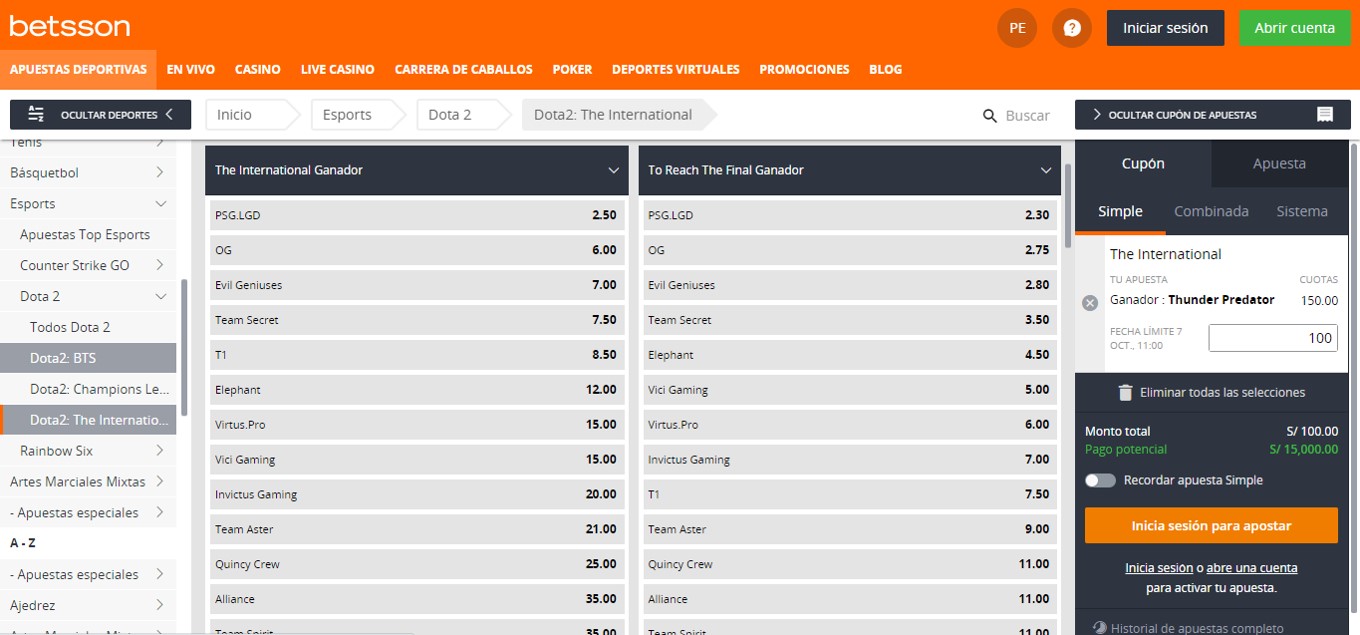
Task: Select Sistema bet type tab
Action: [x=1302, y=212]
